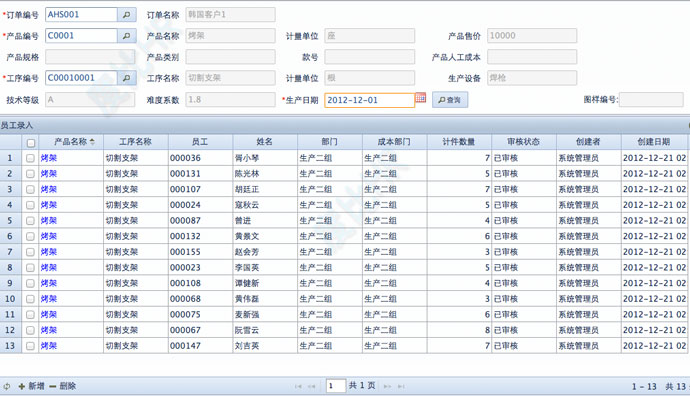690x396 pixels.
Task: Open 烤架 link in row 9
Action: [49, 283]
